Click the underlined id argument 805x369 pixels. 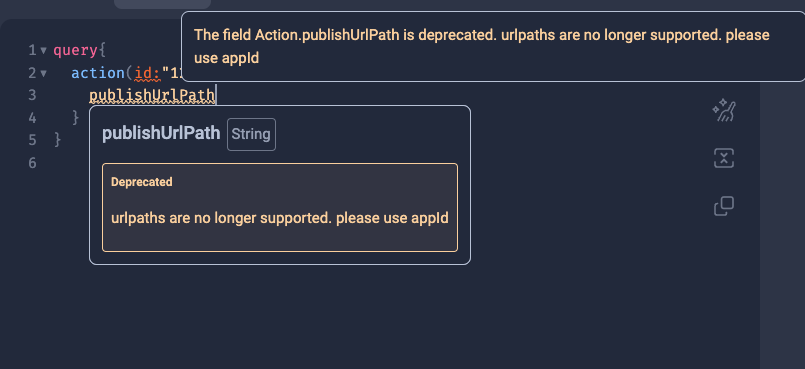147,73
